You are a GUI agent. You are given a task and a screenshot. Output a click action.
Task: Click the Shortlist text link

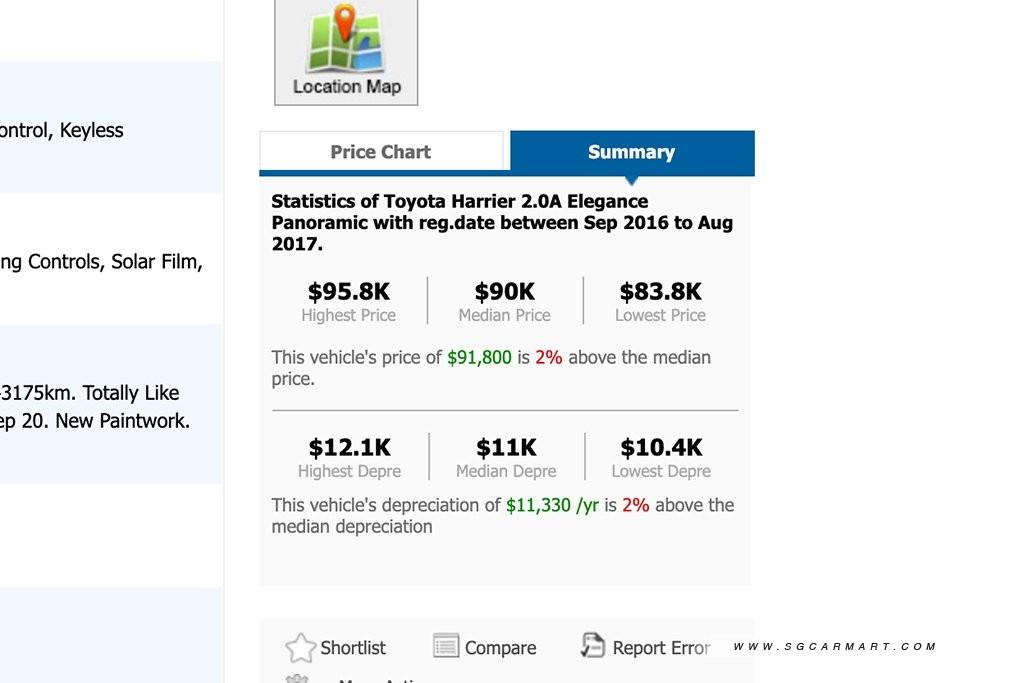[x=353, y=648]
